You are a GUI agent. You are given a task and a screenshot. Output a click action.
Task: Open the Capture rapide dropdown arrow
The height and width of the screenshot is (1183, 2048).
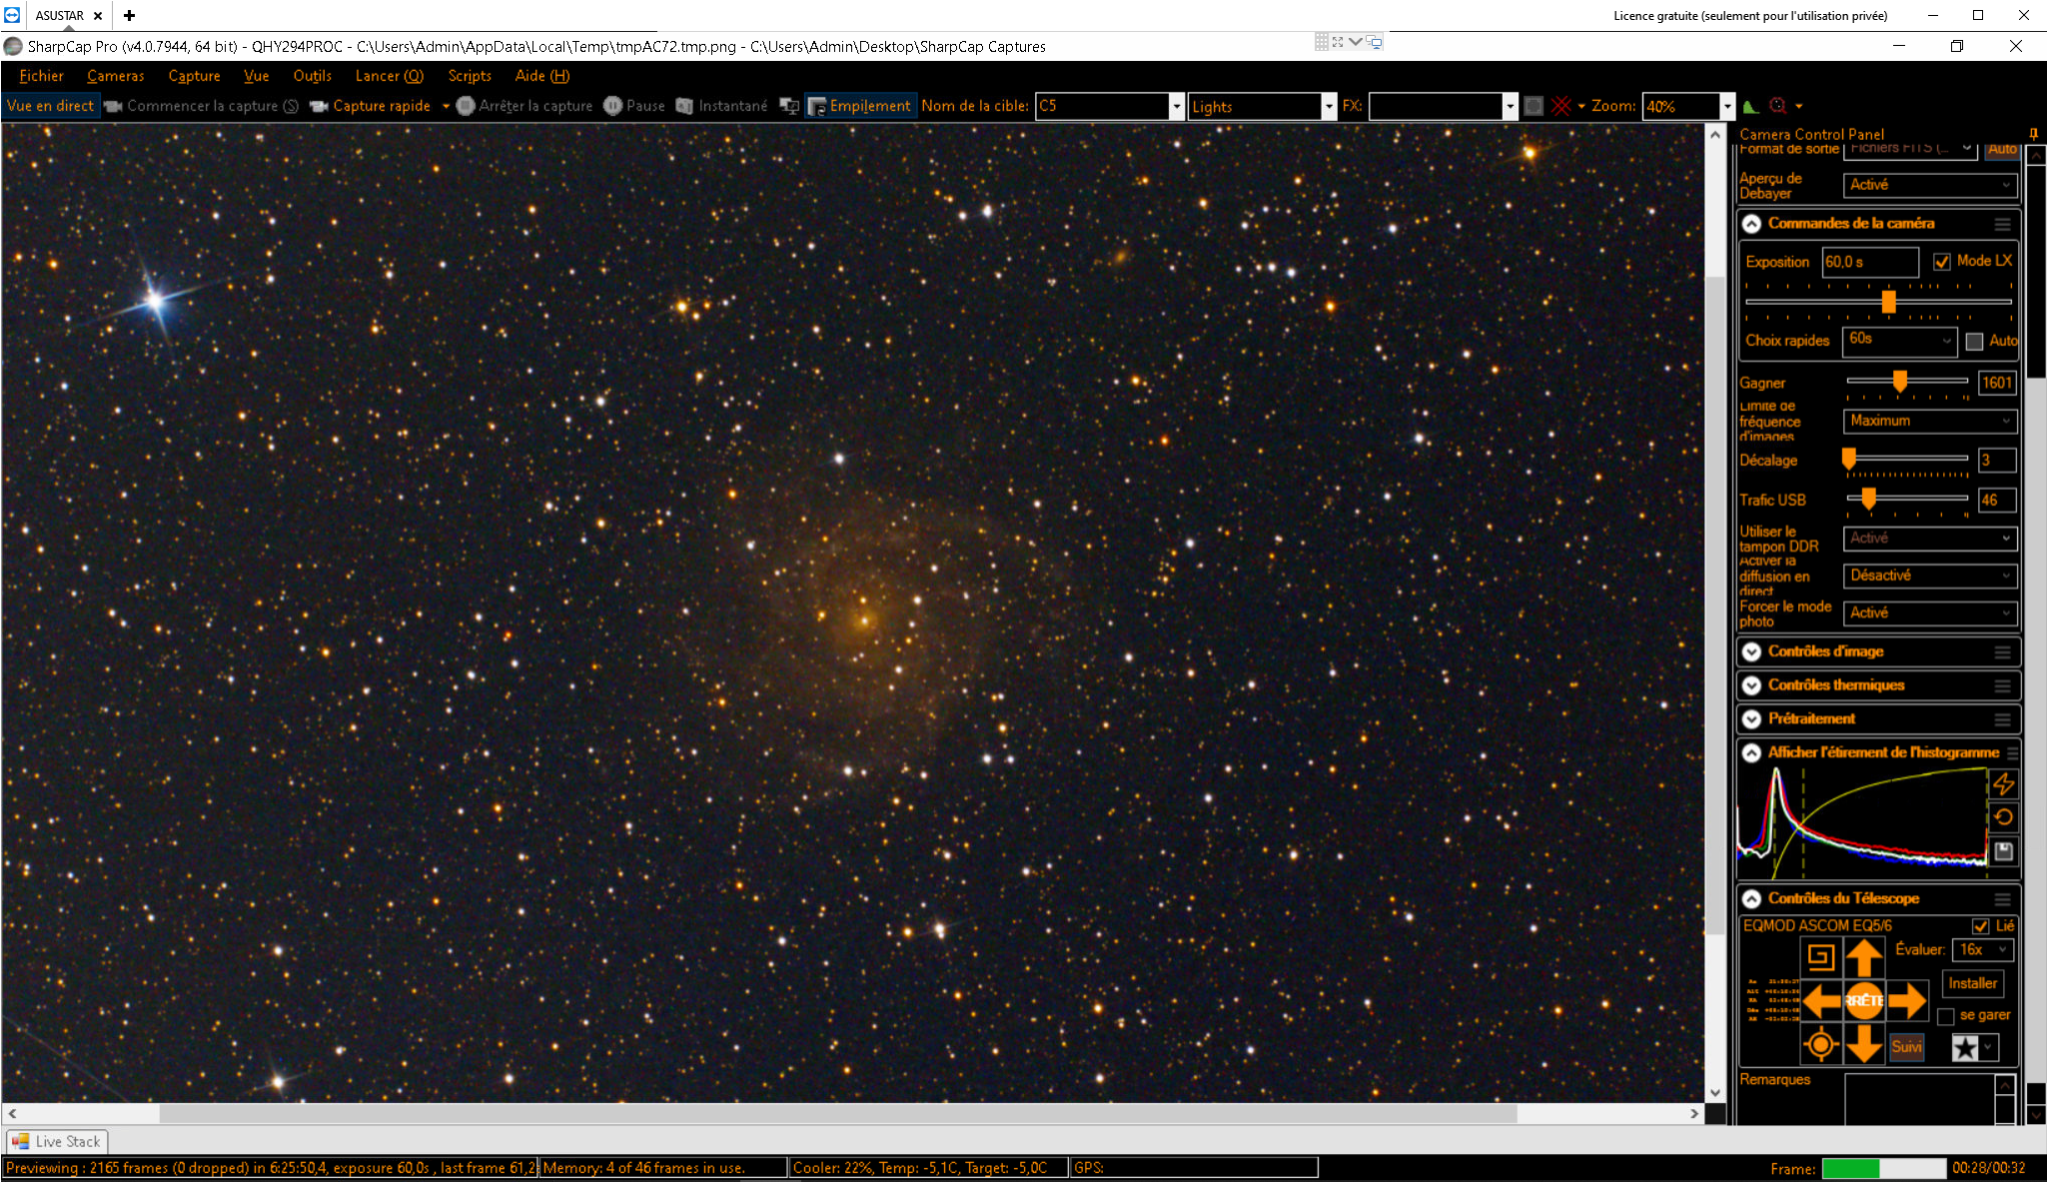click(x=446, y=106)
